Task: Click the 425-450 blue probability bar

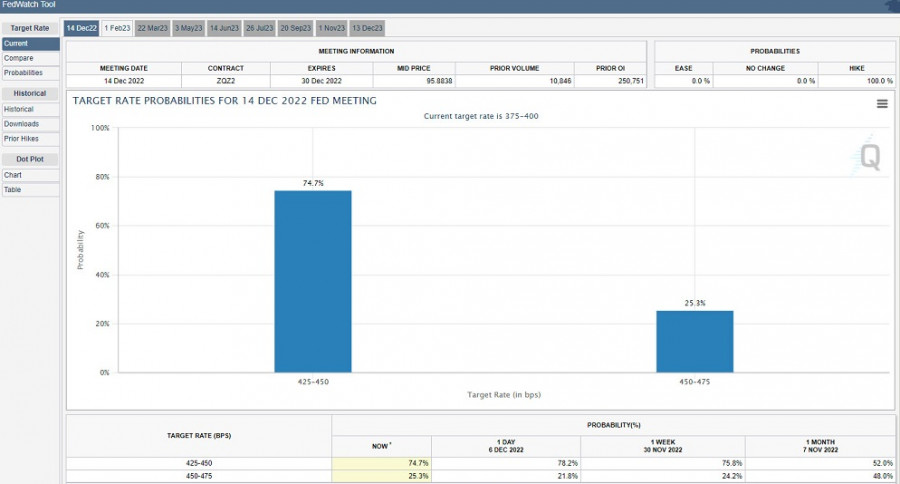Action: click(313, 281)
